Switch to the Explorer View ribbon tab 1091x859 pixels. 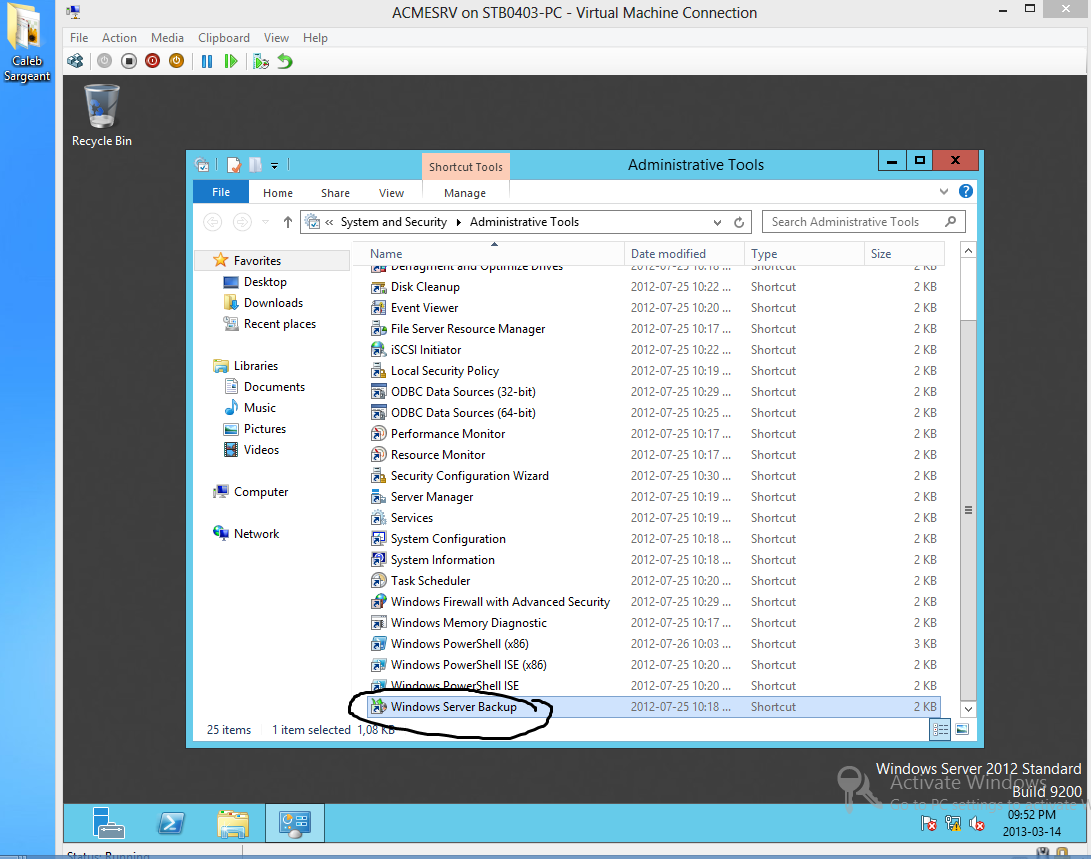click(391, 193)
